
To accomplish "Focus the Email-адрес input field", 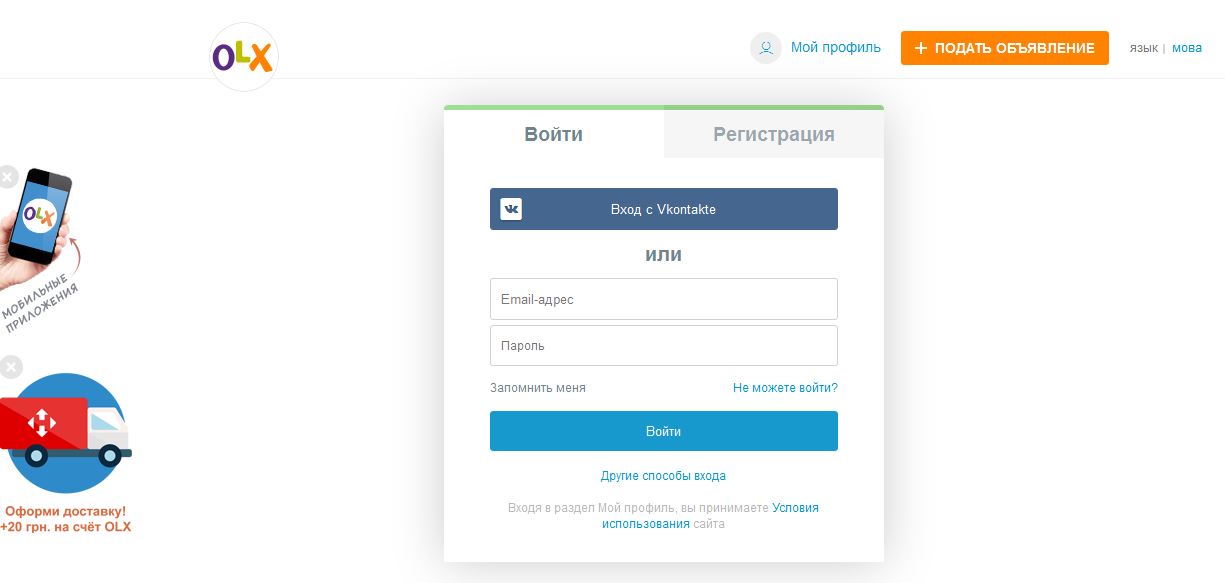I will [664, 299].
